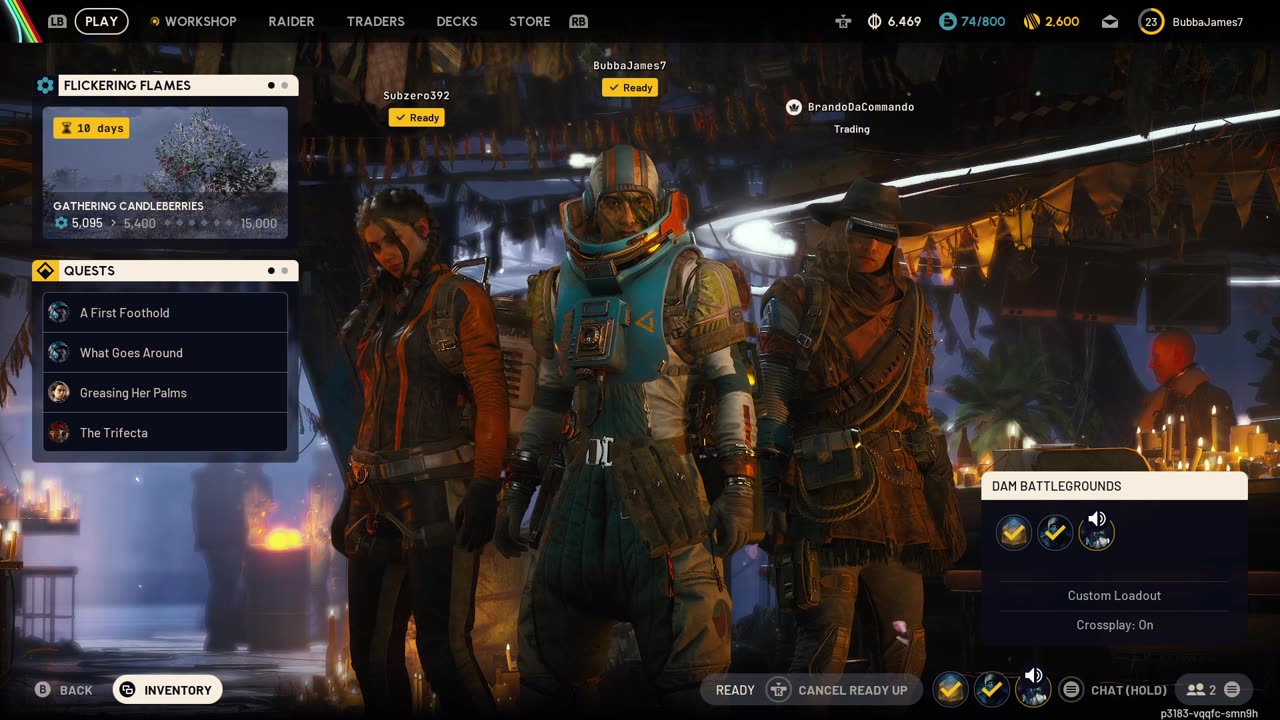Open the RAIDER tab
Screen dimensions: 1280x720
[x=291, y=21]
